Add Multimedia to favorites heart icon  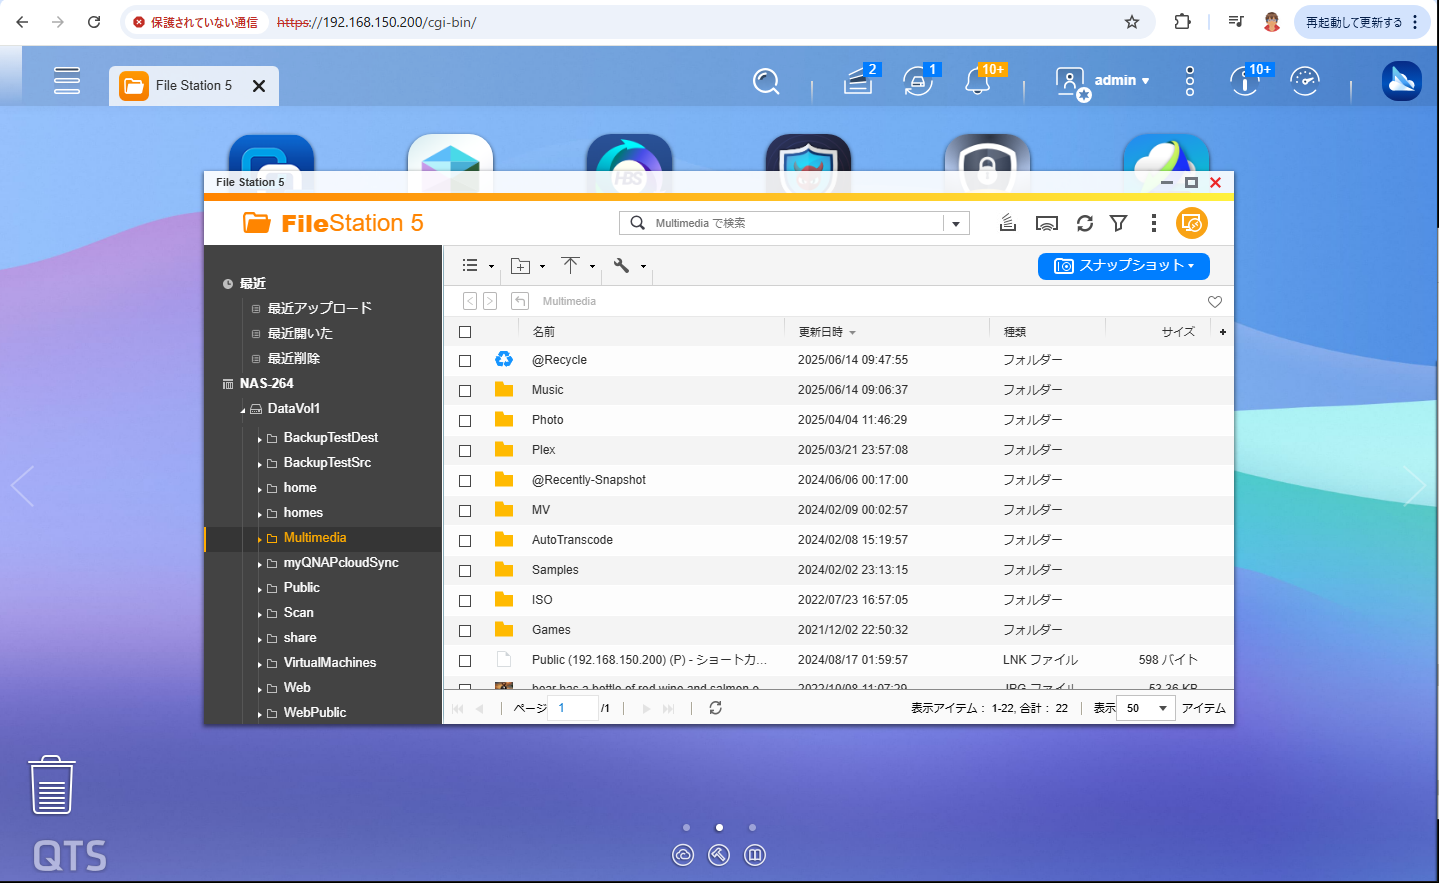pyautogui.click(x=1215, y=302)
